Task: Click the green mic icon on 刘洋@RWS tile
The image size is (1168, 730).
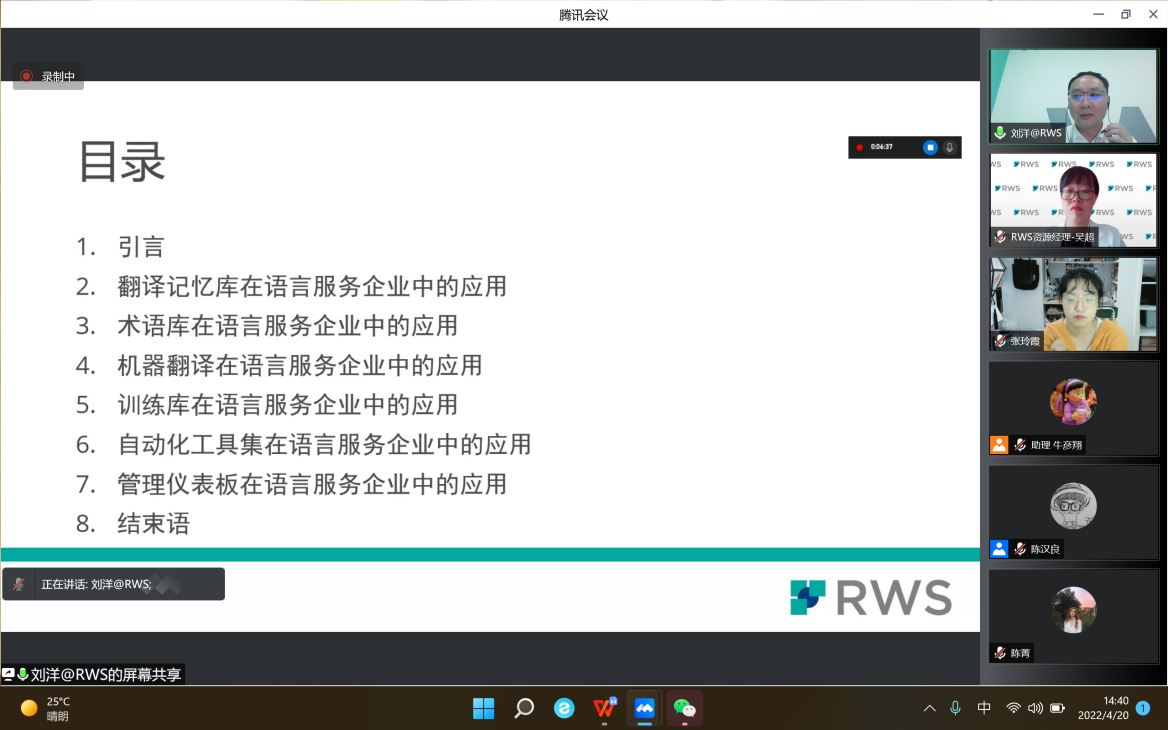Action: (1000, 133)
